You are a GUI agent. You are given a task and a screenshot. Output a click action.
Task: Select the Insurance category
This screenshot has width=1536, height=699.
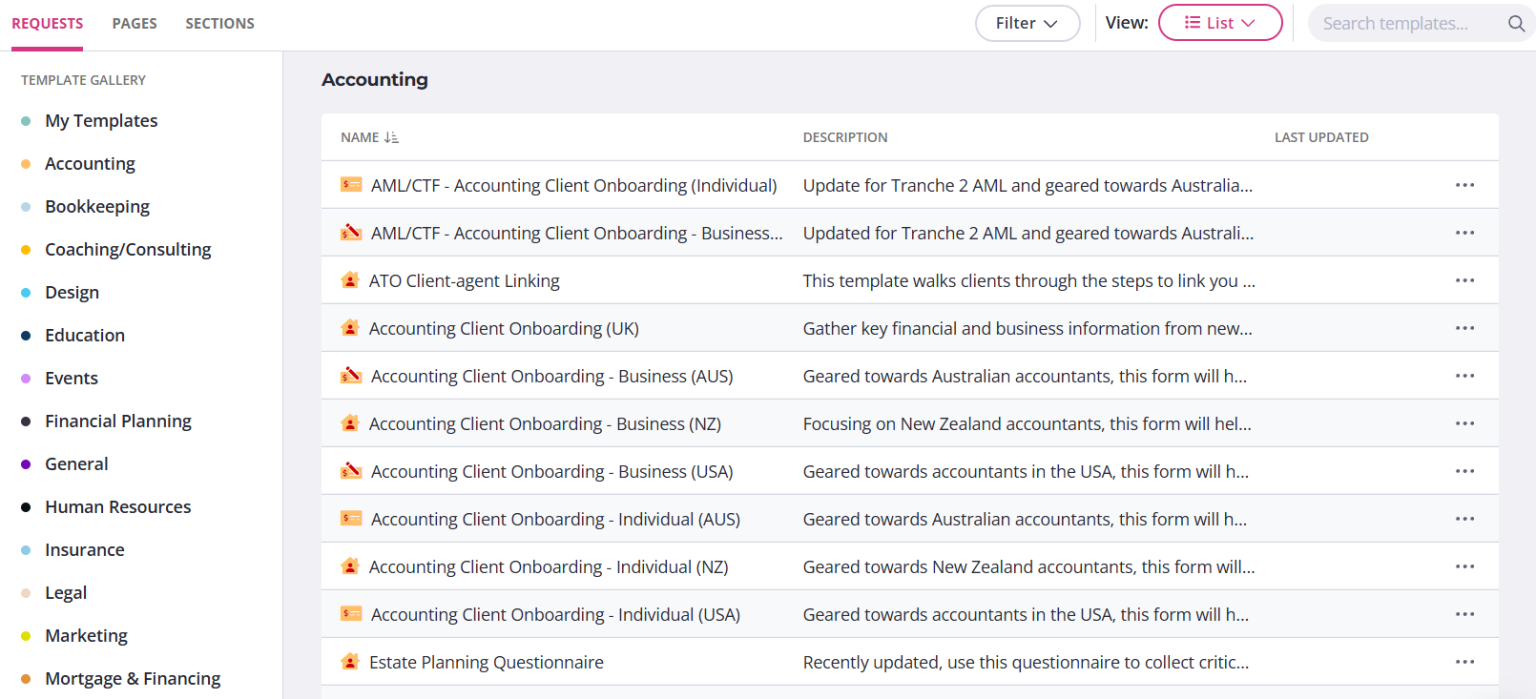tap(85, 551)
